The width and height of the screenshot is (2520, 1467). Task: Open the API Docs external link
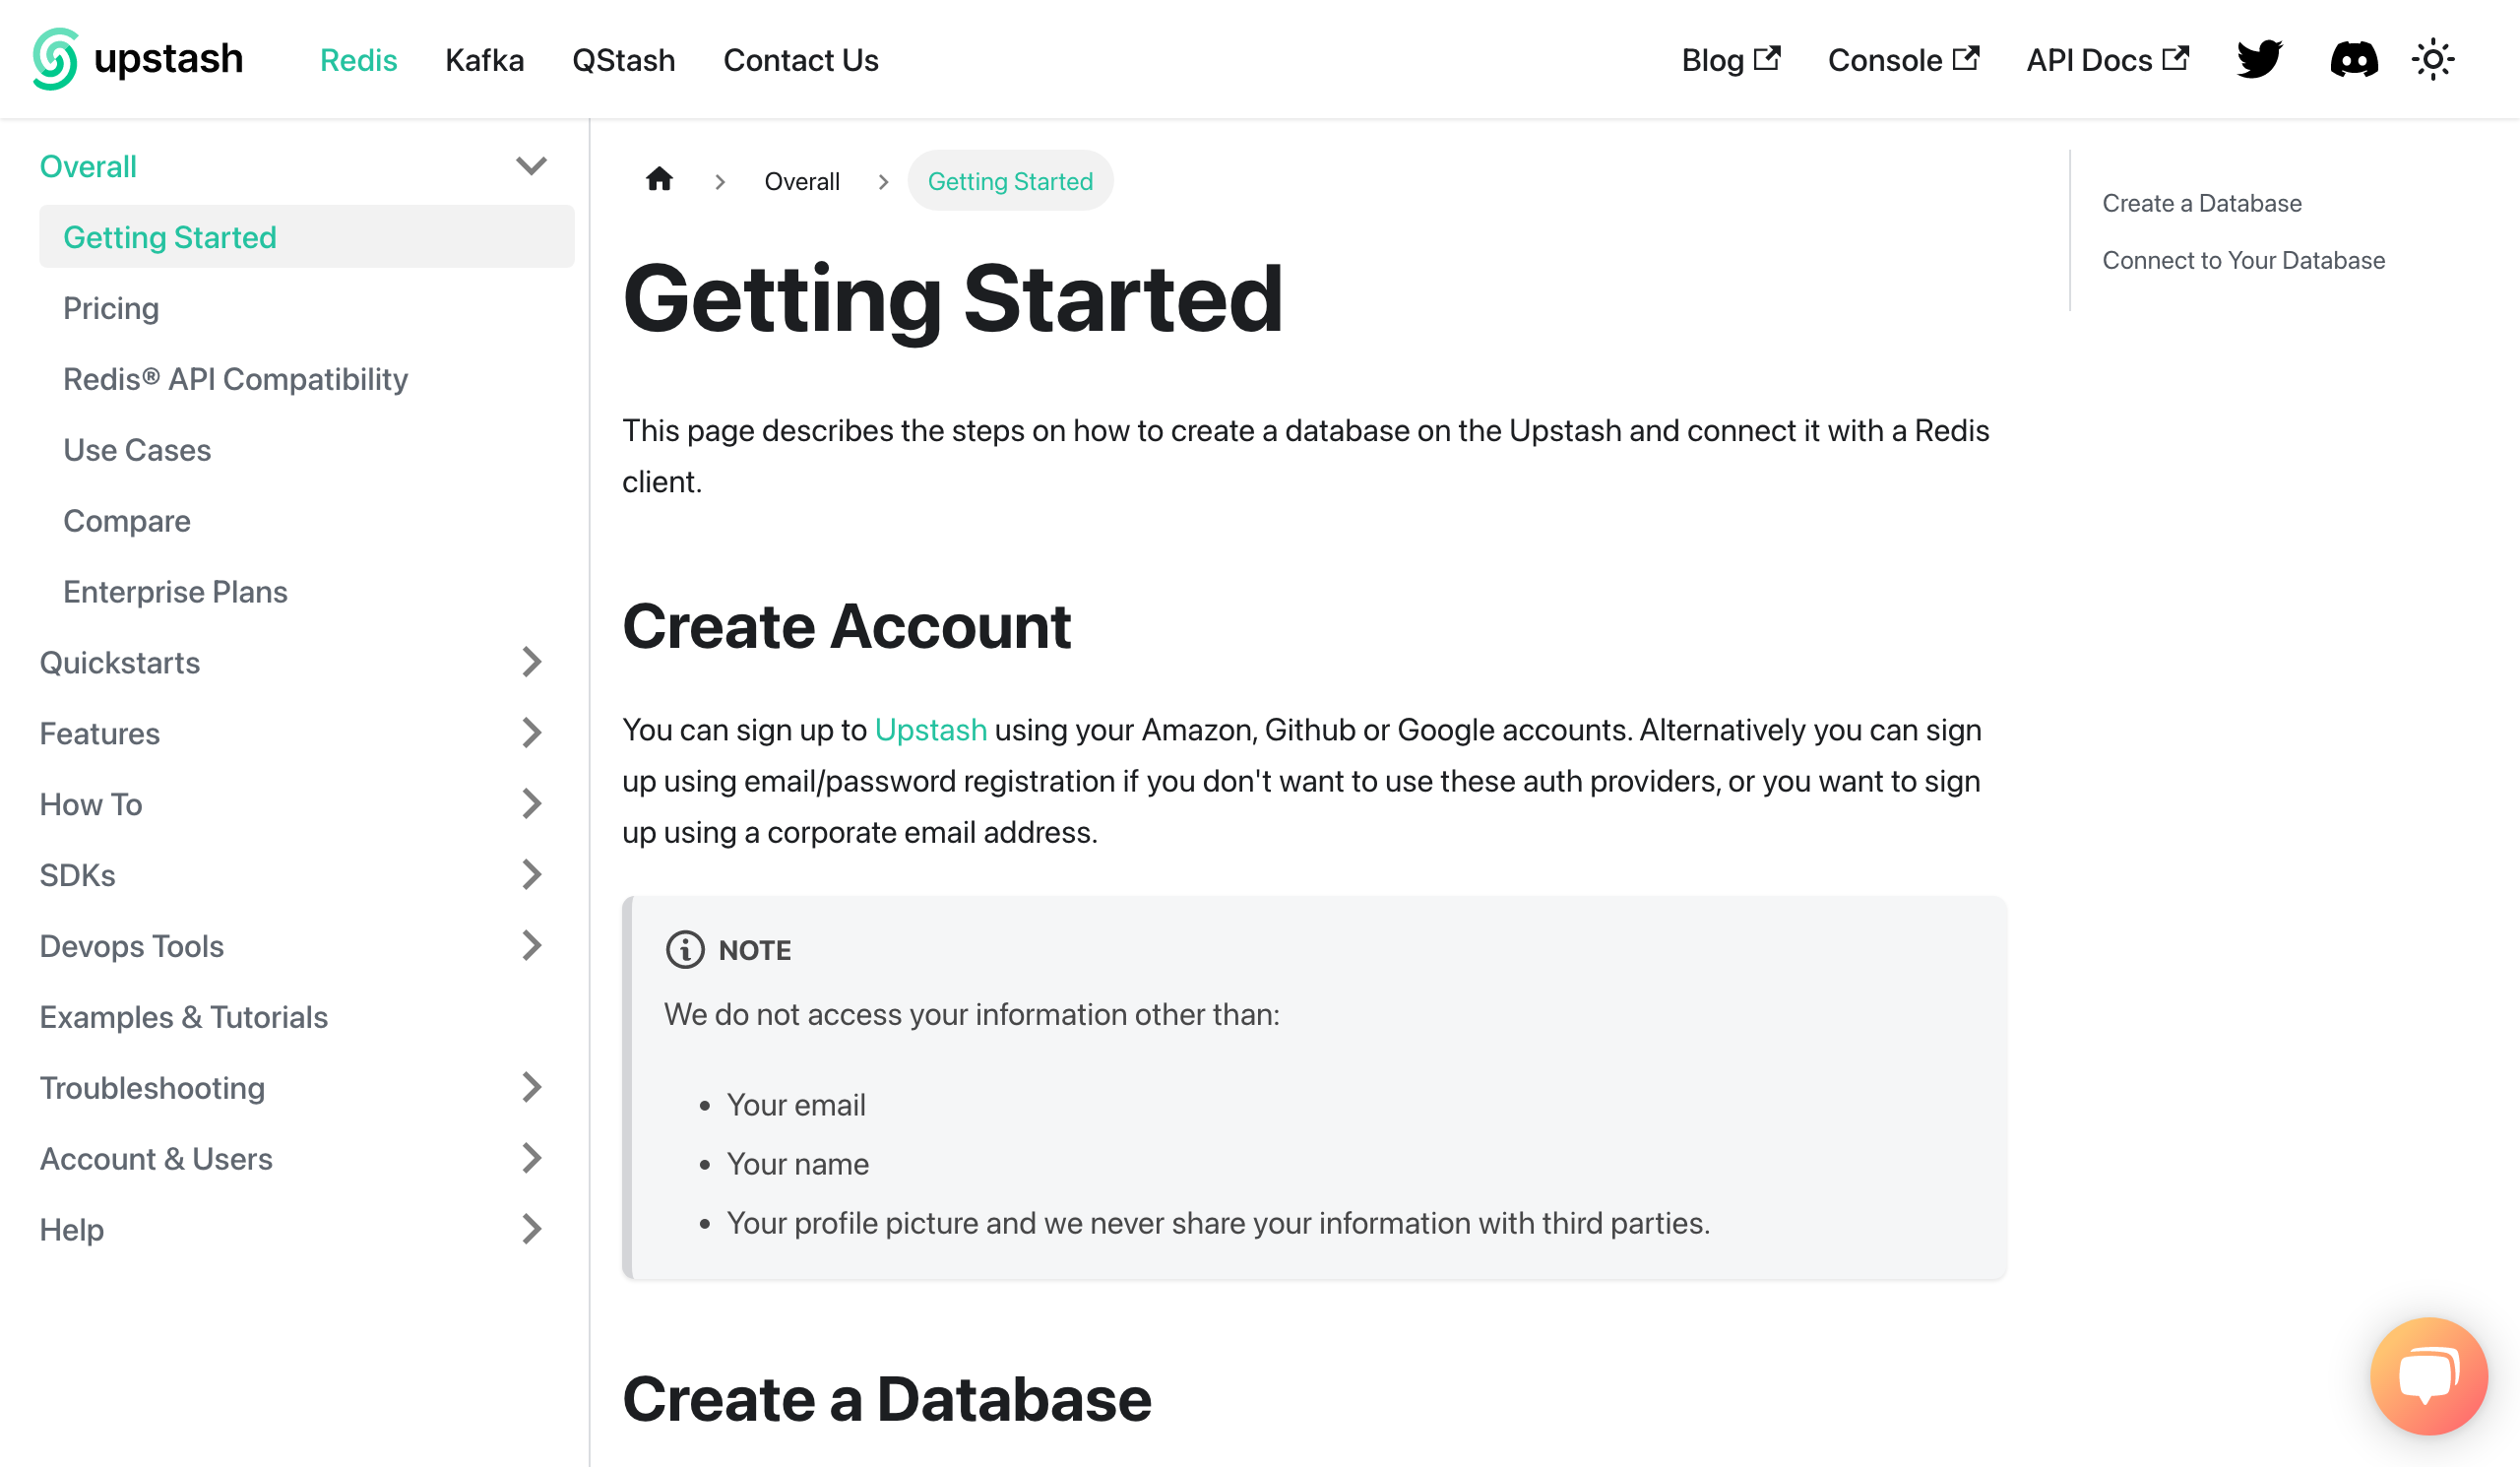(x=2107, y=60)
